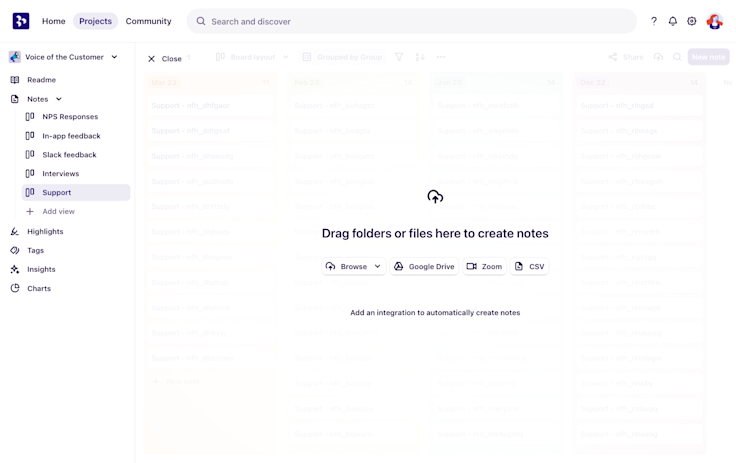The image size is (736, 463).
Task: Open the Community section
Action: pos(148,21)
